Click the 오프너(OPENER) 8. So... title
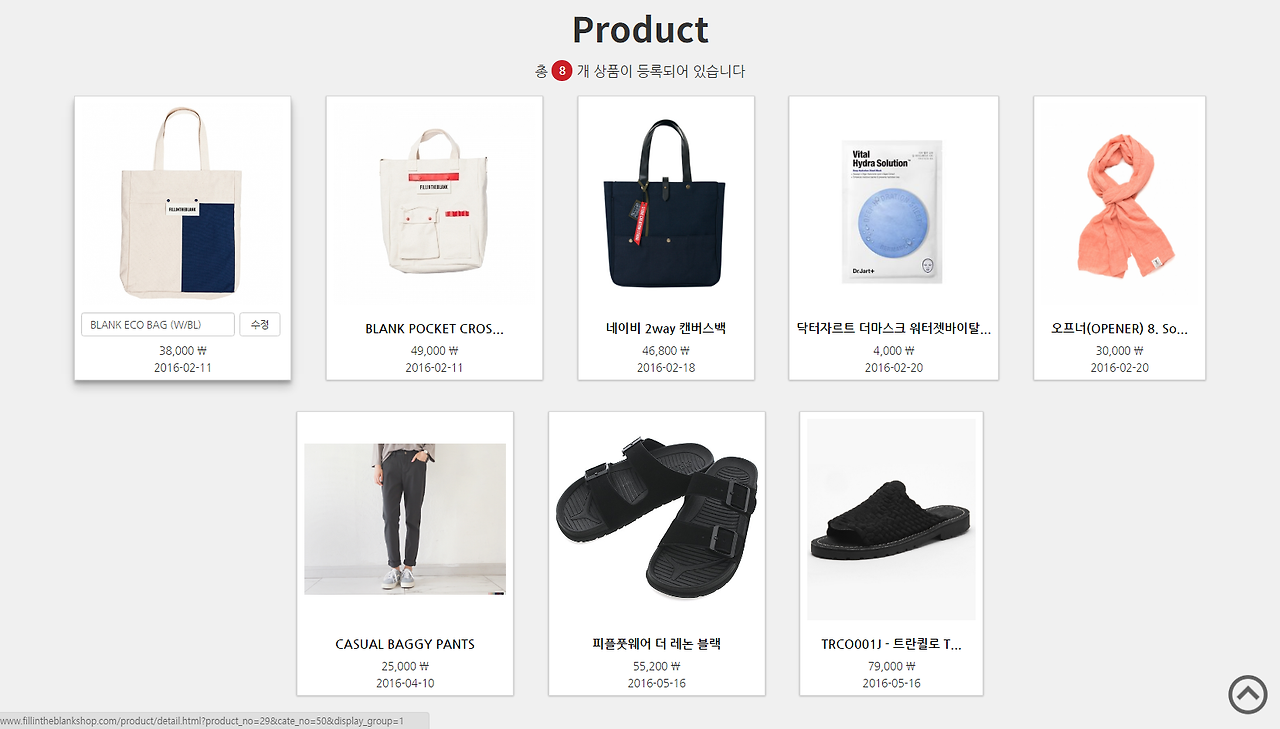 (x=1119, y=328)
